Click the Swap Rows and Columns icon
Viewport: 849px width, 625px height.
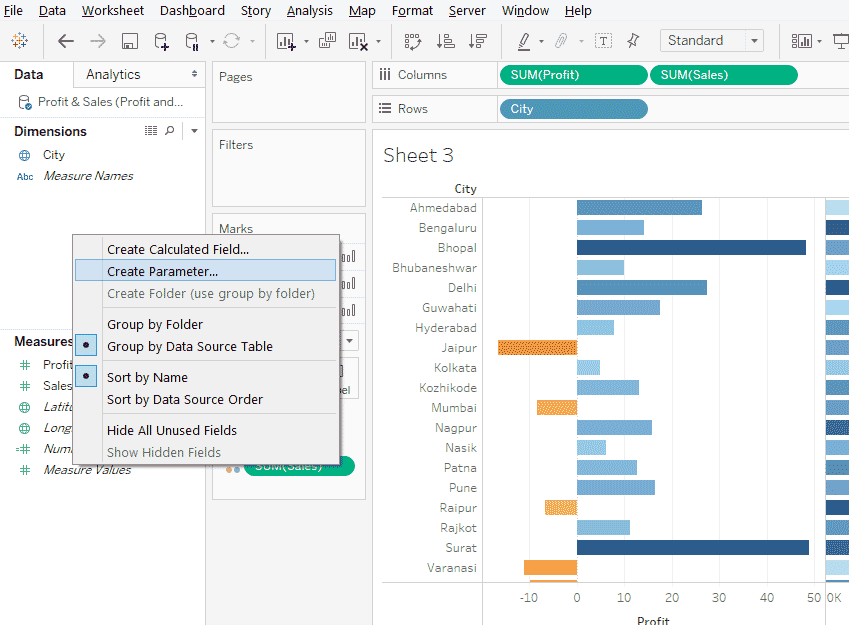click(x=412, y=40)
